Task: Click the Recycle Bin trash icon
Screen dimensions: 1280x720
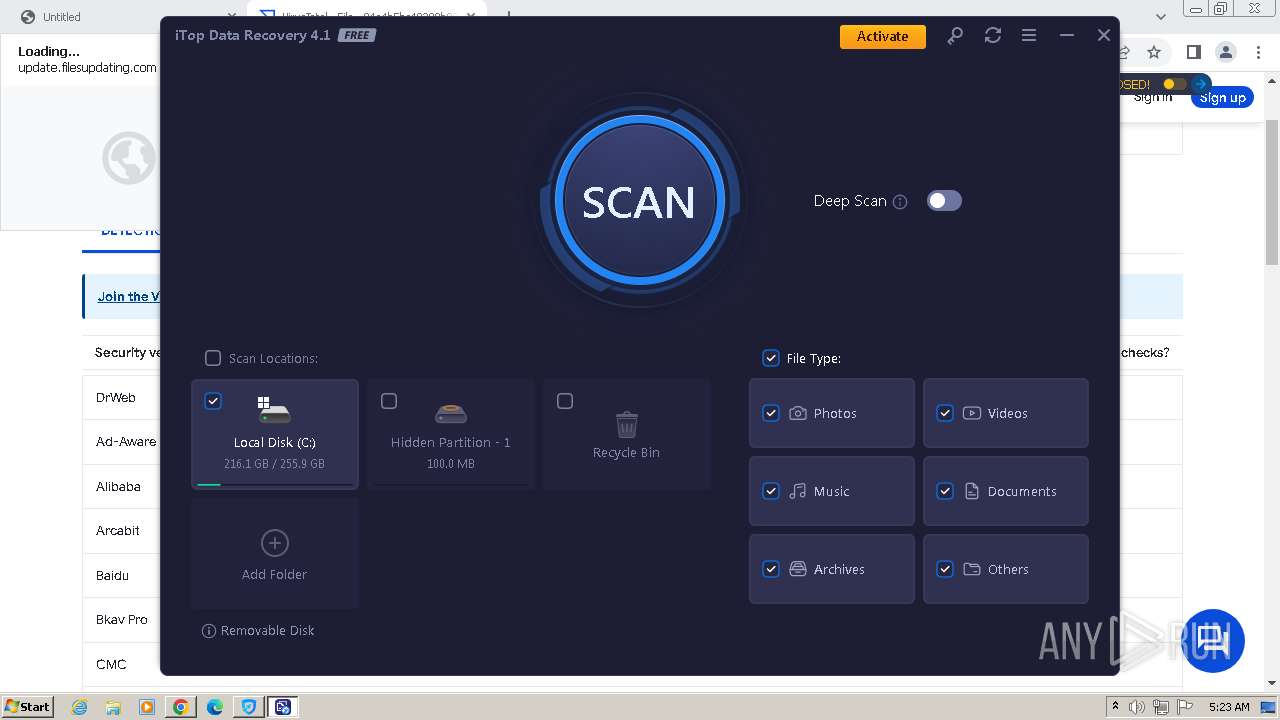Action: pyautogui.click(x=627, y=425)
